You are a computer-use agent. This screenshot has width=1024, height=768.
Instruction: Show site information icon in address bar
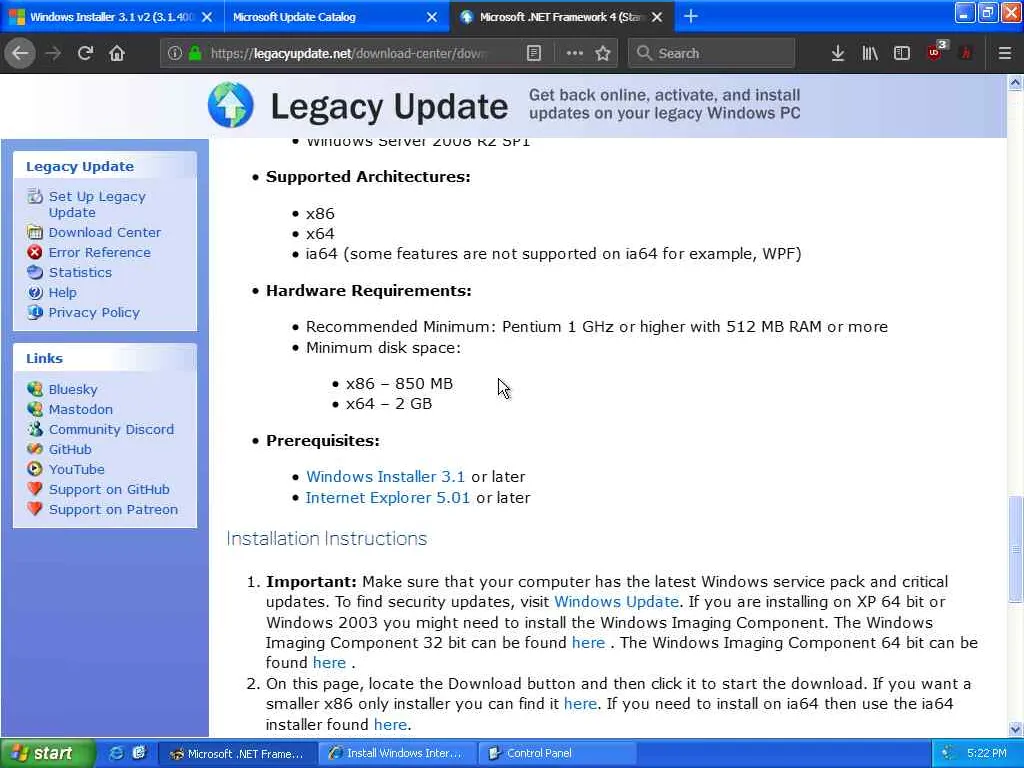click(174, 53)
